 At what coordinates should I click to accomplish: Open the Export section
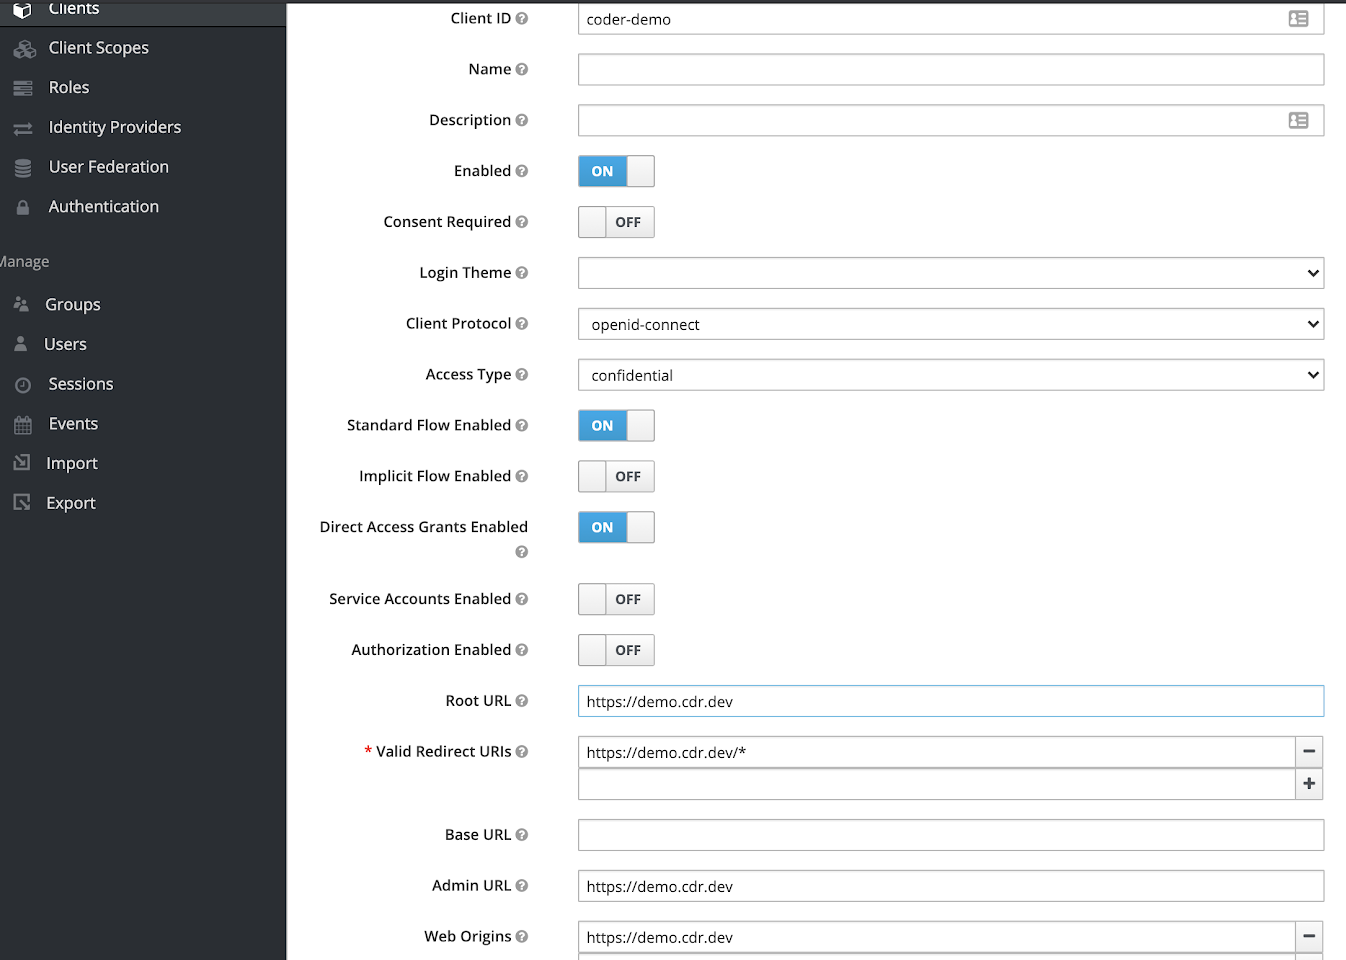tap(71, 502)
